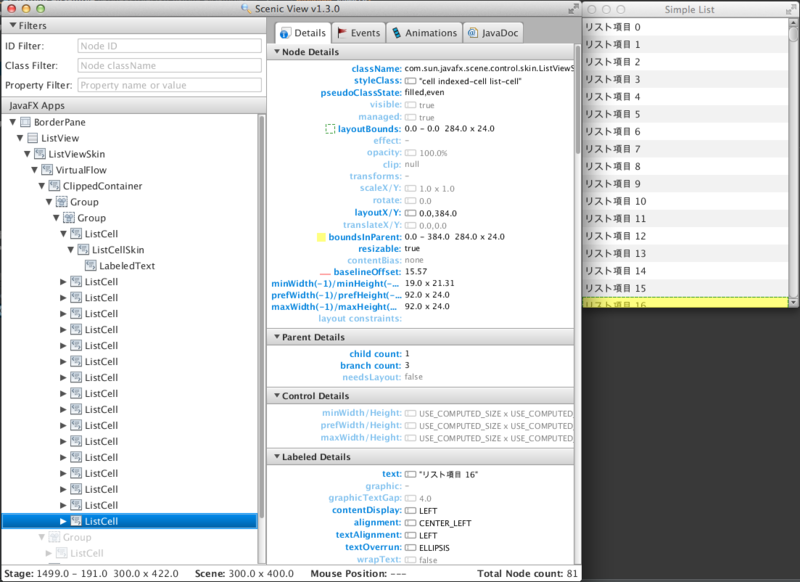Click the ClippedContainer node icon
Image resolution: width=800 pixels, height=582 pixels.
pyautogui.click(x=54, y=186)
